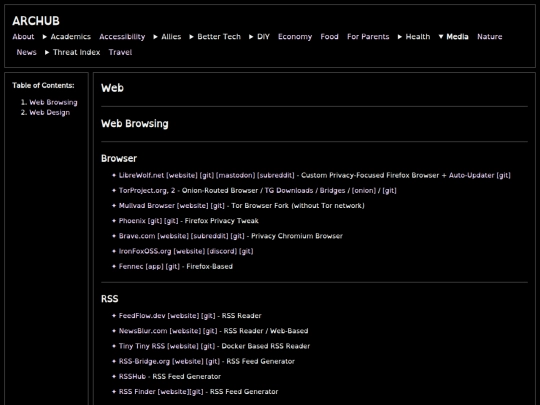The image size is (540, 405).
Task: Jump to Web Browsing in contents
Action: point(53,102)
